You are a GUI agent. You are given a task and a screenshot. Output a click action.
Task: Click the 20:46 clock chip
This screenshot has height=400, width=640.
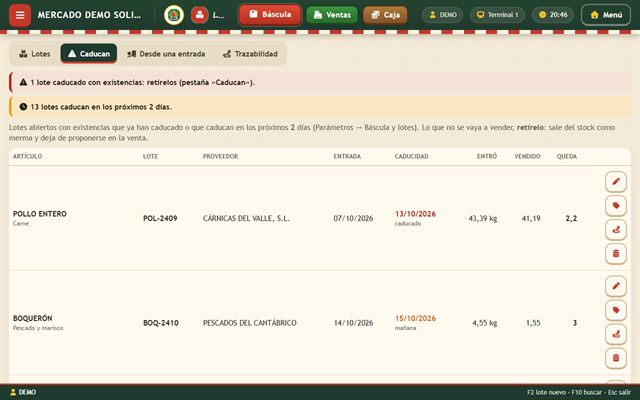(x=553, y=15)
